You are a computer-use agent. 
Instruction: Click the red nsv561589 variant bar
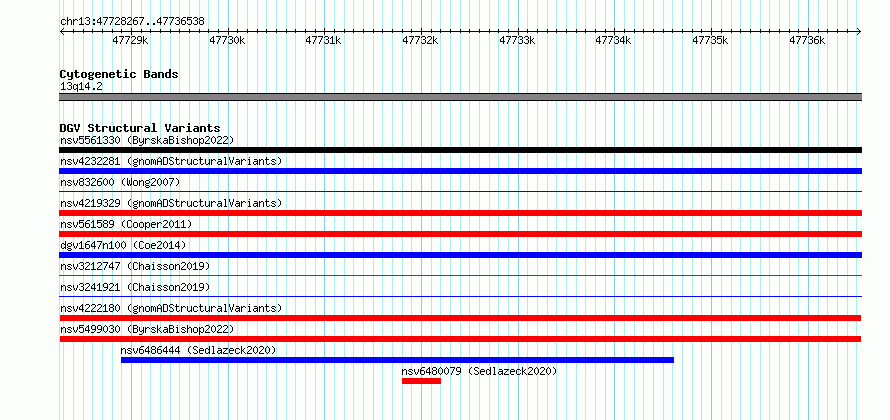click(x=460, y=234)
